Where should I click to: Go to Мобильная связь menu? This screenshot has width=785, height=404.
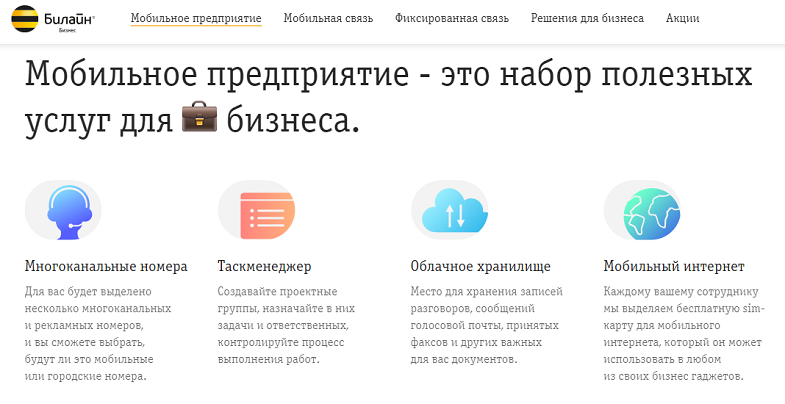coord(328,19)
